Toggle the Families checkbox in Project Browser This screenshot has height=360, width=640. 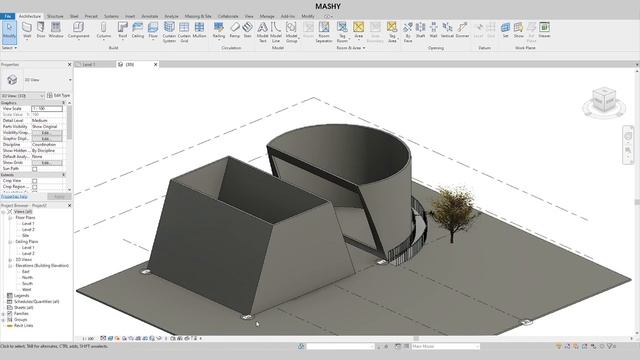click(x=10, y=313)
